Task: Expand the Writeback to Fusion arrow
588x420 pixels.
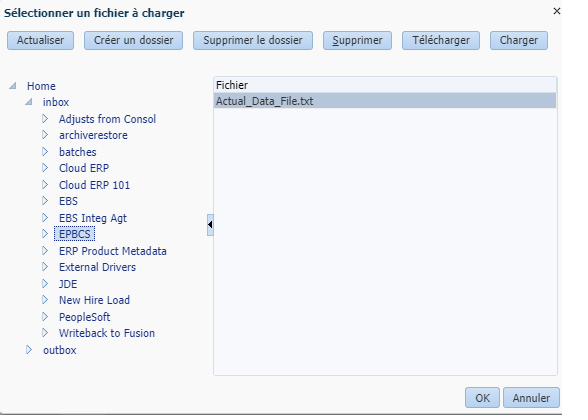Action: [45, 333]
